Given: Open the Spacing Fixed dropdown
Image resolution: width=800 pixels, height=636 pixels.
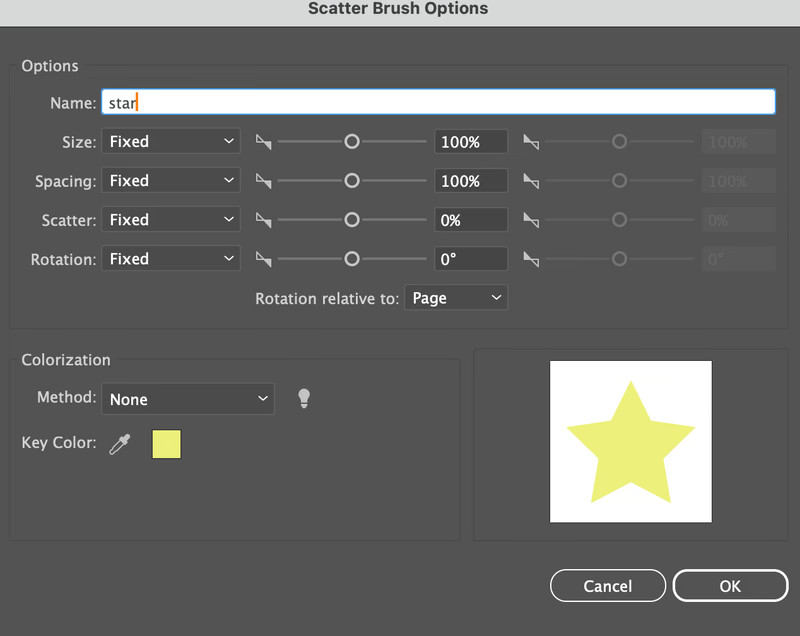Looking at the screenshot, I should [x=171, y=181].
